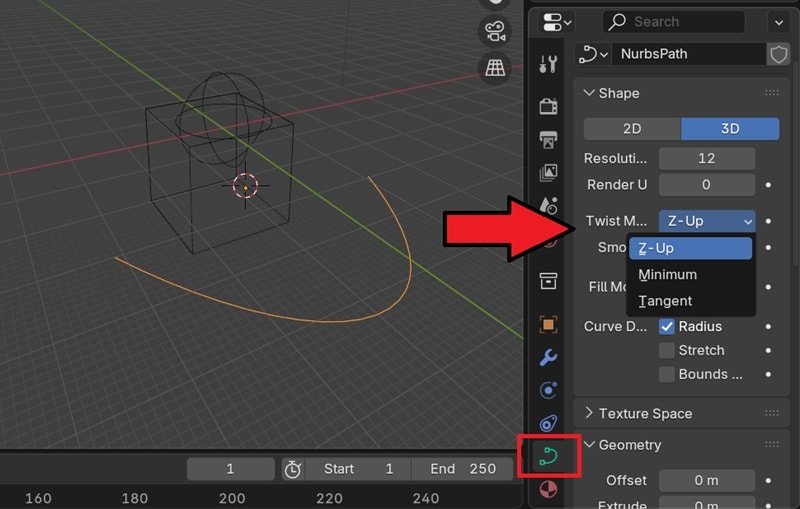Click the Texture Space panel drag grip
Image resolution: width=800 pixels, height=509 pixels.
point(771,413)
